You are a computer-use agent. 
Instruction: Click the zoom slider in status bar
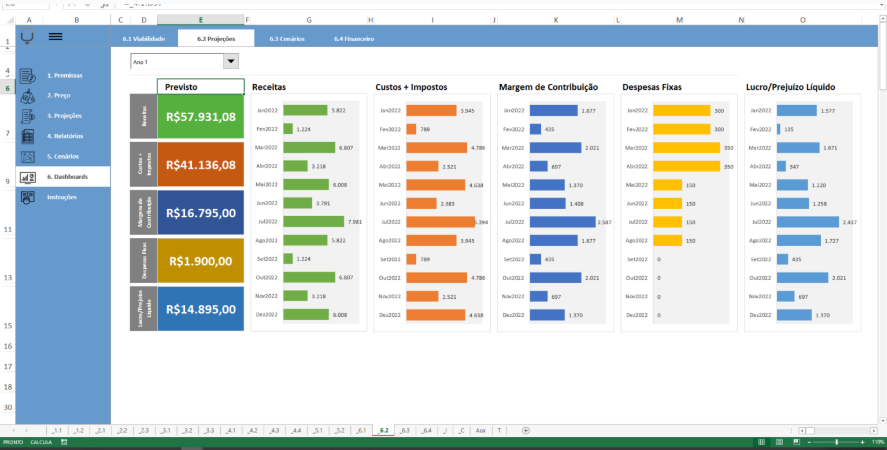836,442
